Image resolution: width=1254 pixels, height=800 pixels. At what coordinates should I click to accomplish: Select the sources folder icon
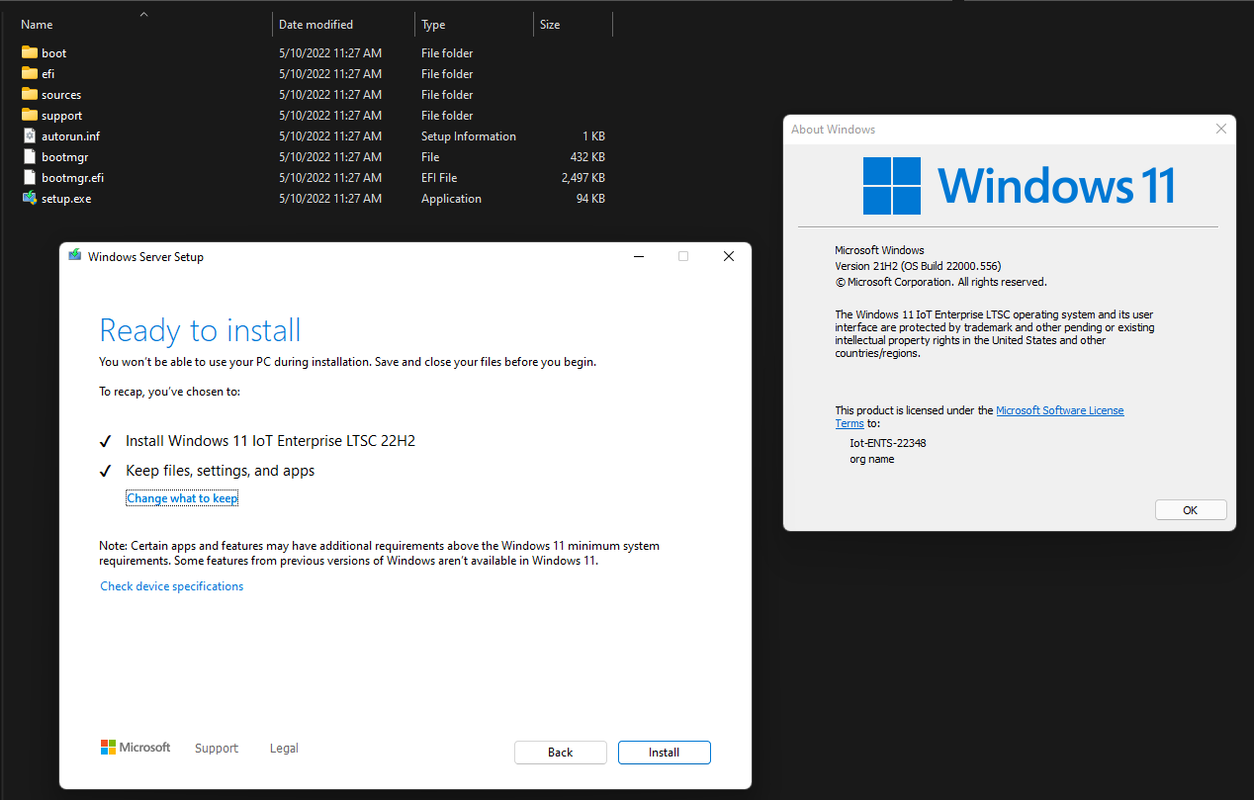[29, 95]
